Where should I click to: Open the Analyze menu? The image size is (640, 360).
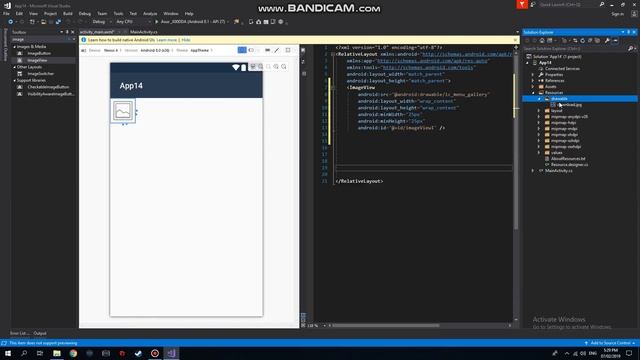pos(150,13)
